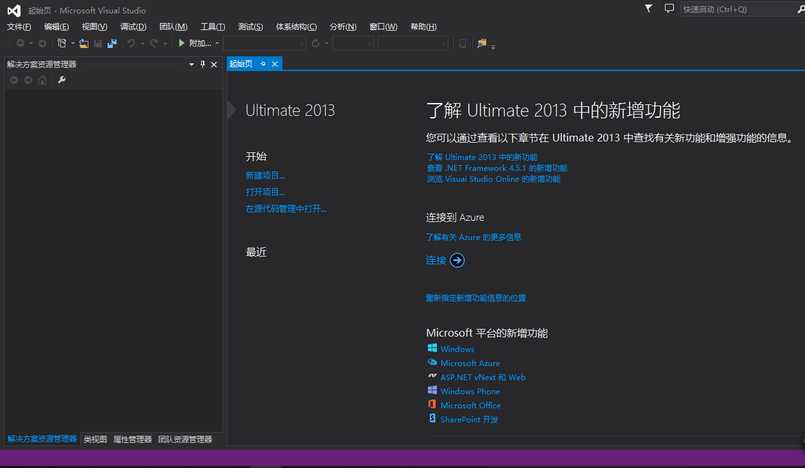Viewport: 805px width, 468px height.
Task: Click the undo toolbar icon
Action: click(x=131, y=44)
